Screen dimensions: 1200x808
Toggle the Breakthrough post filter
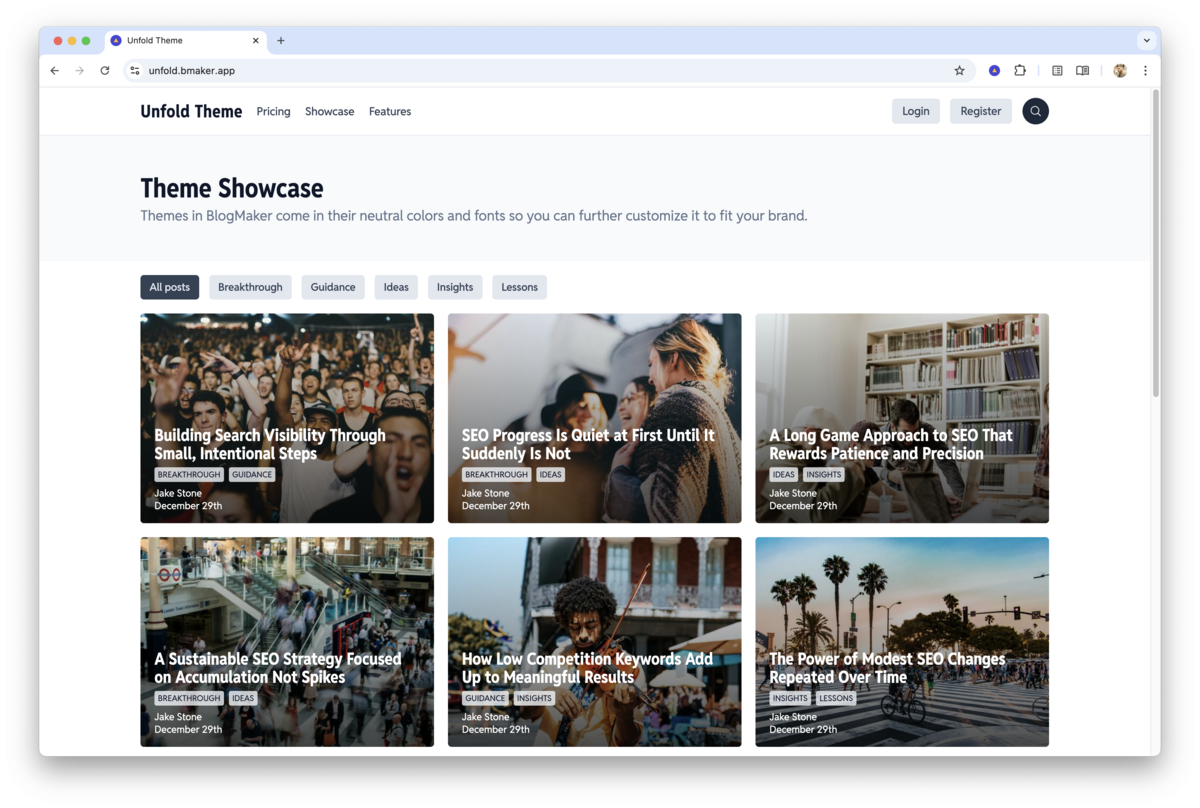pos(250,287)
